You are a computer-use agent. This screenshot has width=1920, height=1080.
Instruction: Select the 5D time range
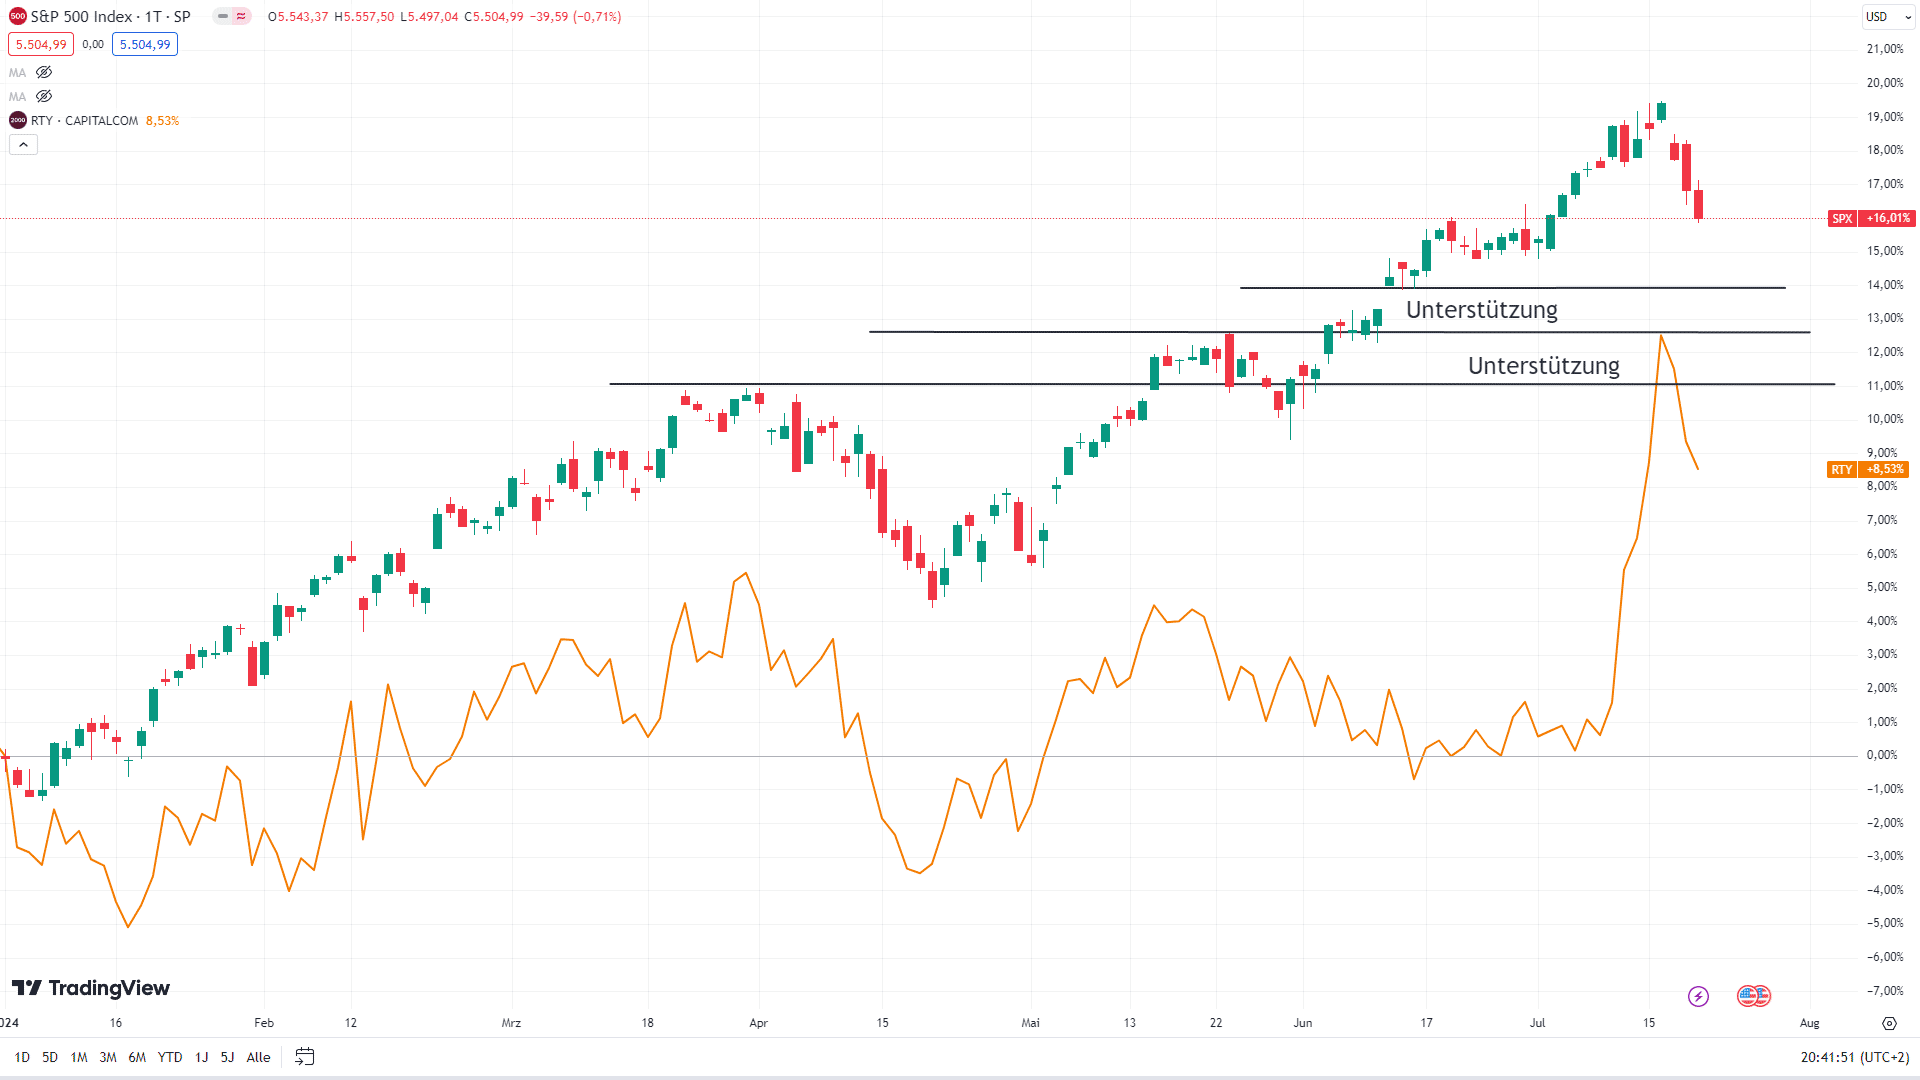50,1057
